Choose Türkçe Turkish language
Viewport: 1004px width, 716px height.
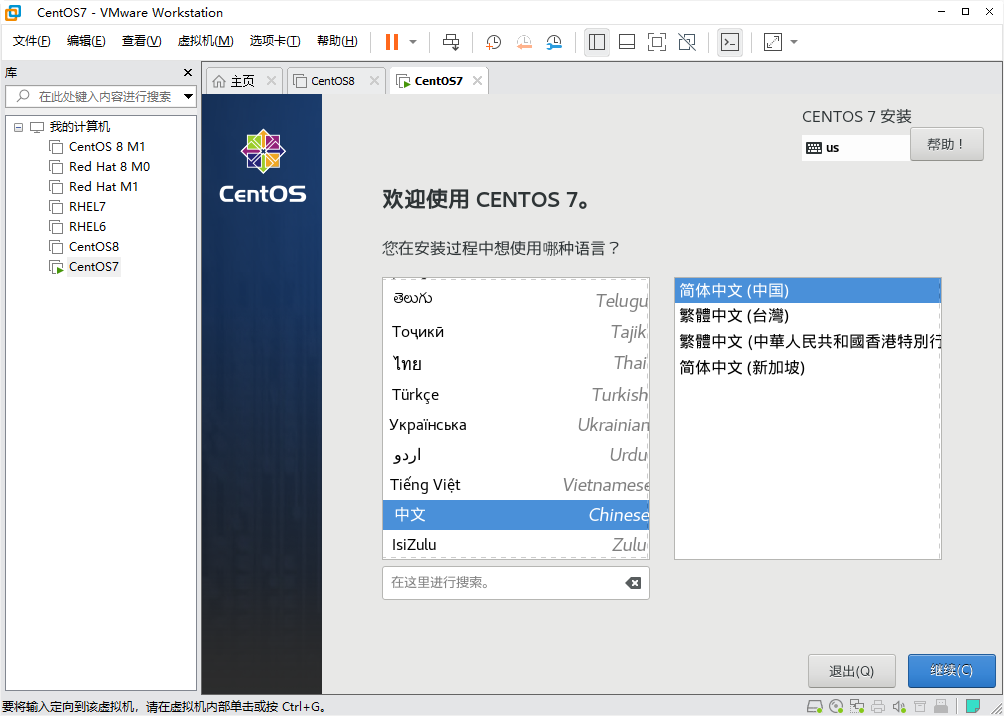[x=515, y=395]
